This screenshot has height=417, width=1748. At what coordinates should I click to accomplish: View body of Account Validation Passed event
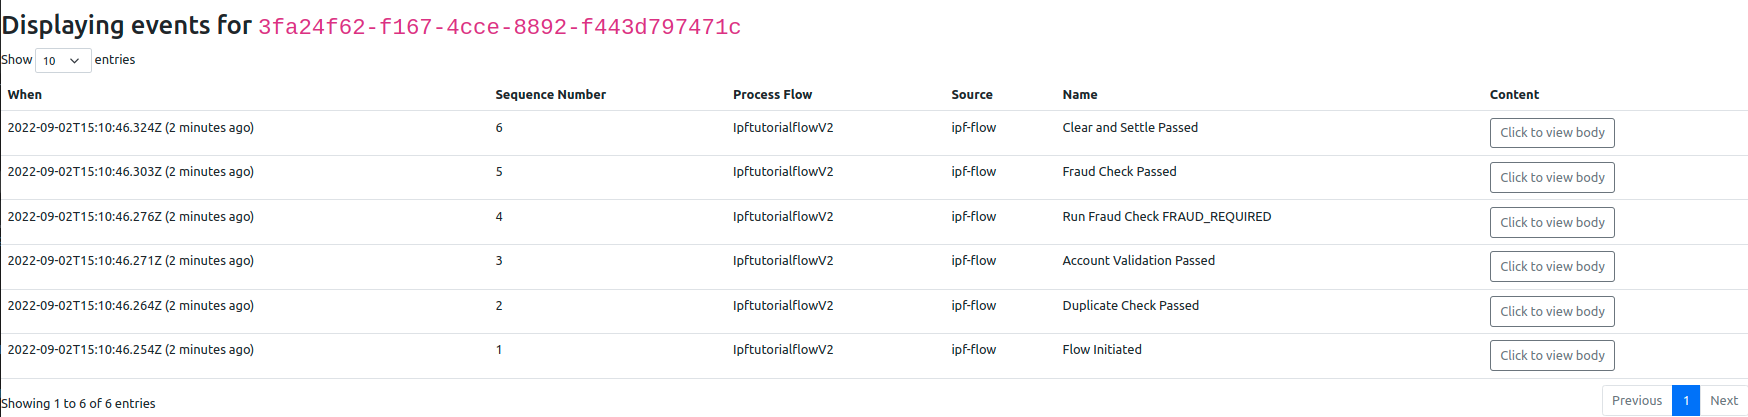[x=1551, y=267]
